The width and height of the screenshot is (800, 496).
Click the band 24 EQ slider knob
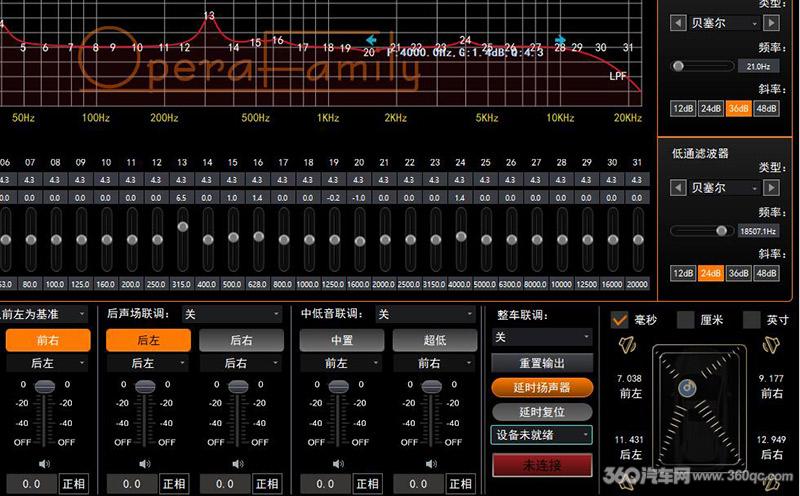pos(461,237)
